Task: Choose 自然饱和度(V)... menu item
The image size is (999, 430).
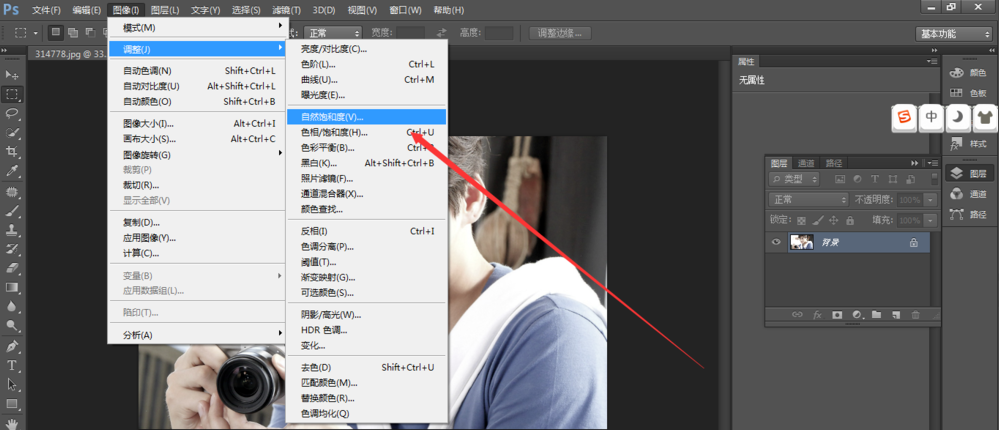Action: point(366,117)
